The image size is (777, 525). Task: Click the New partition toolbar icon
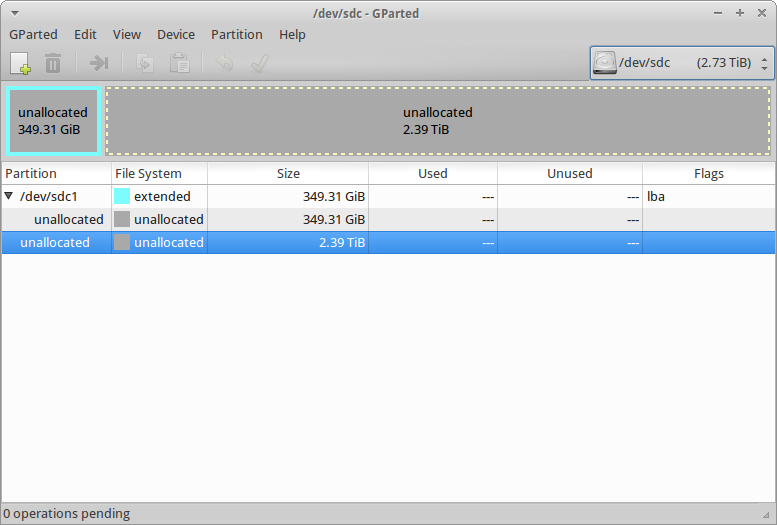[21, 63]
